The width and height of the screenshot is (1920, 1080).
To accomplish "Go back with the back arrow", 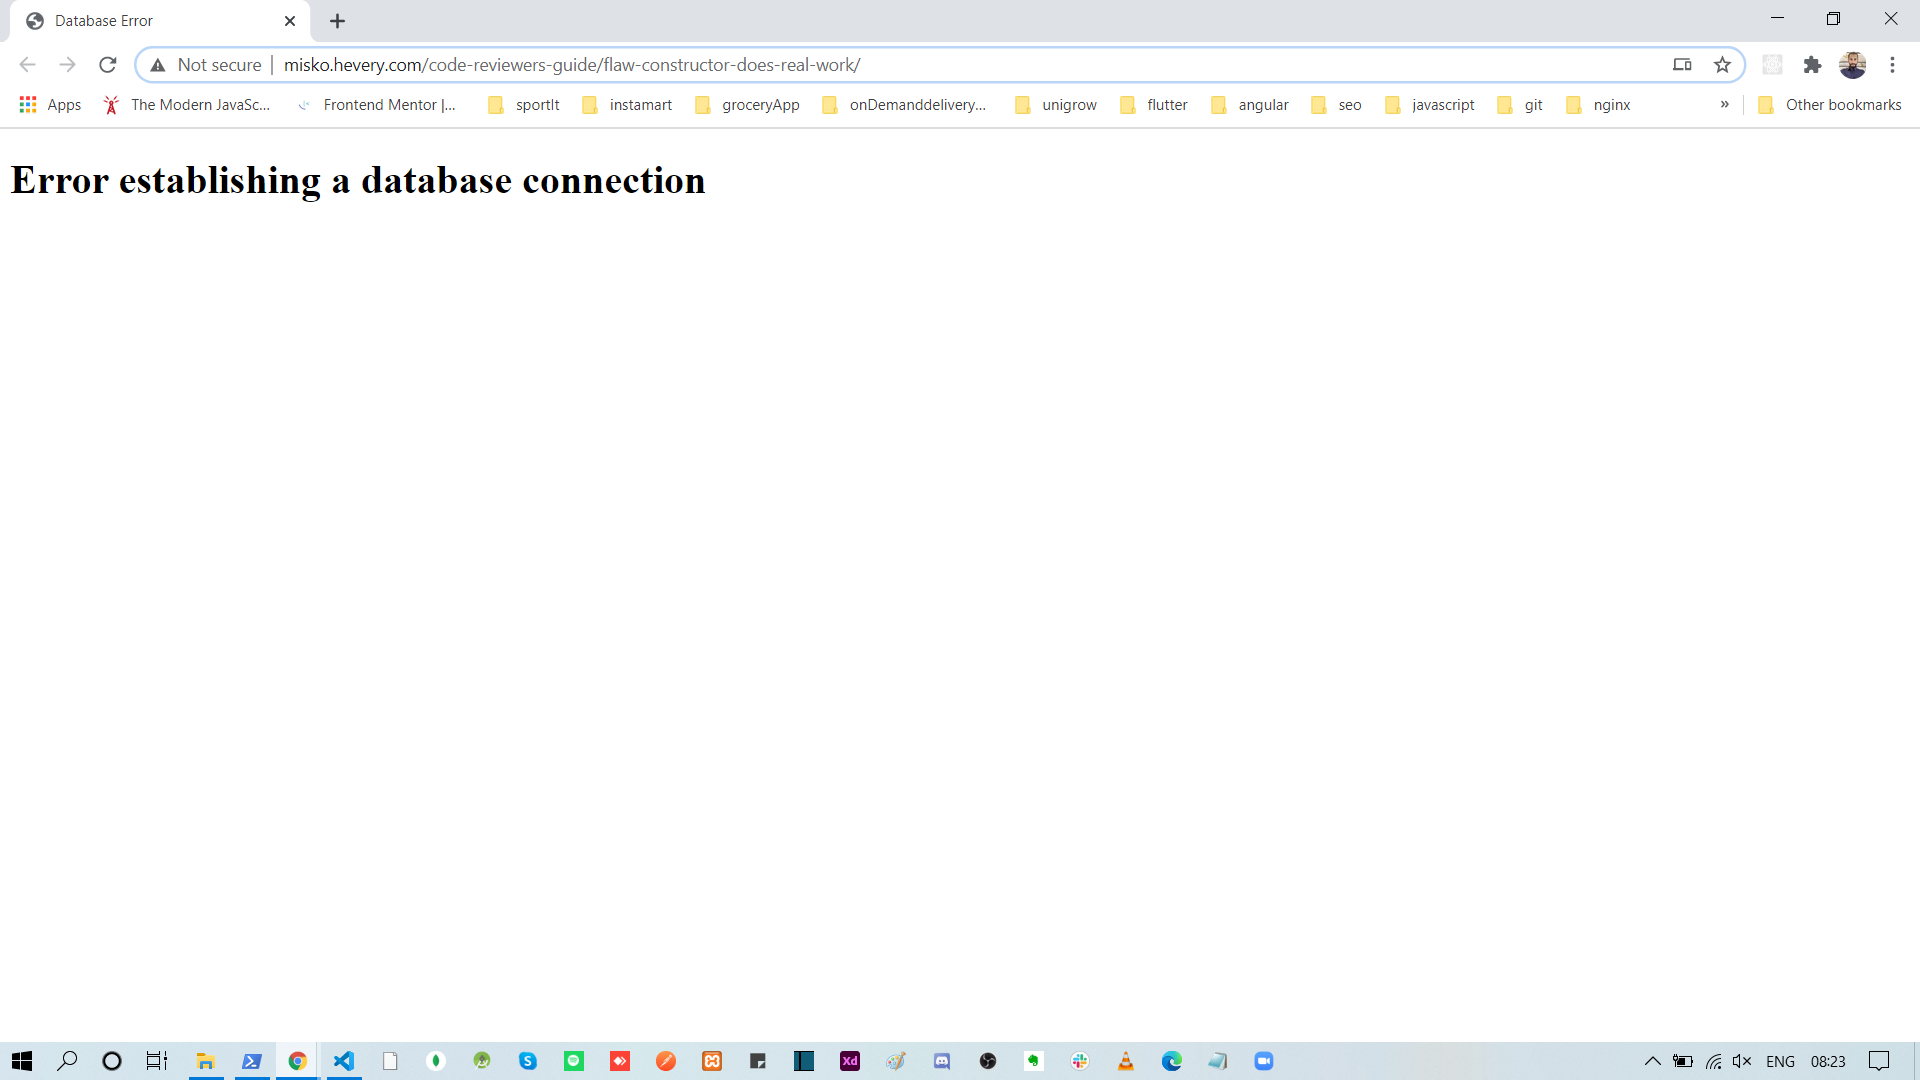I will tap(27, 65).
